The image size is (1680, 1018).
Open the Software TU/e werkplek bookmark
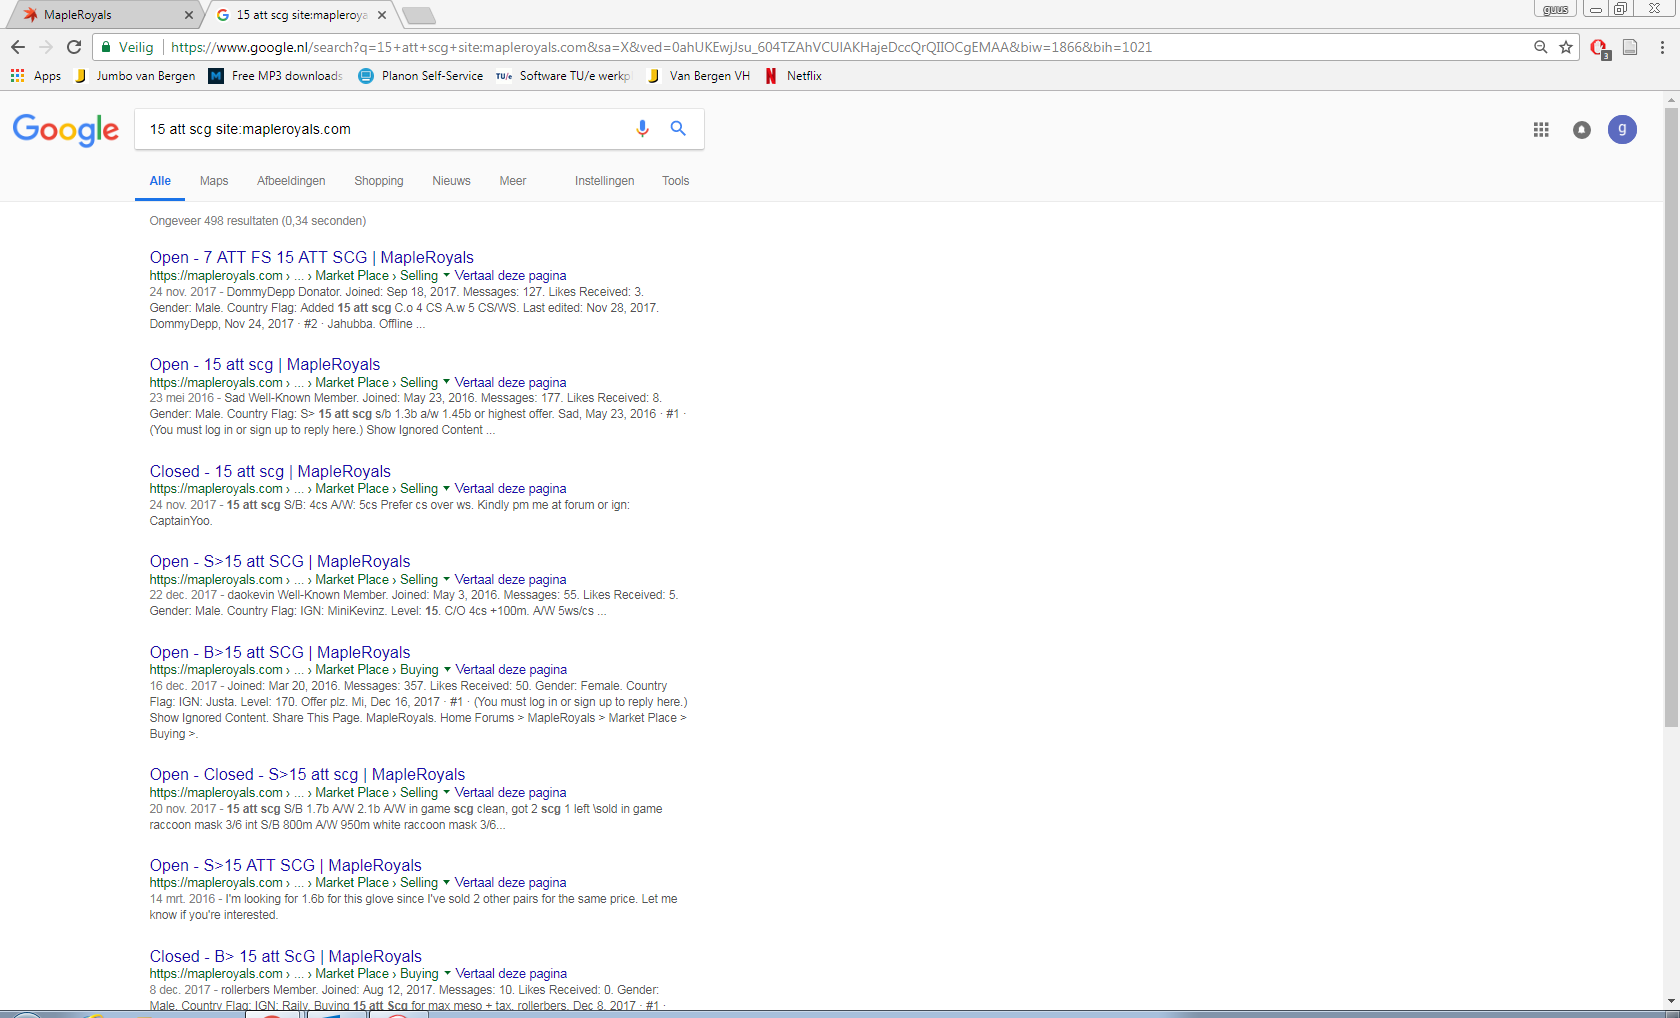pyautogui.click(x=564, y=76)
